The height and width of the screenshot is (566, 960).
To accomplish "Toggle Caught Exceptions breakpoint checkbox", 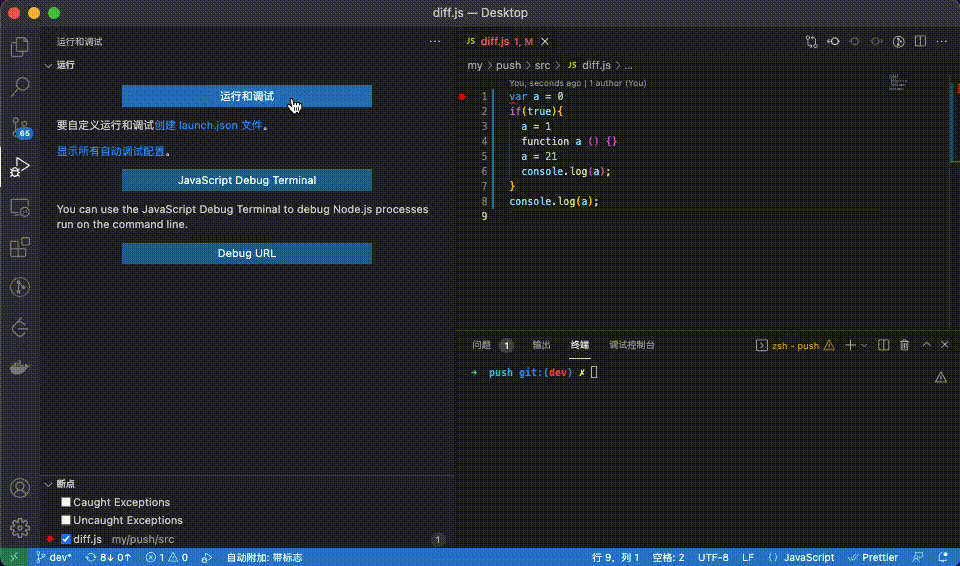I will [x=66, y=502].
